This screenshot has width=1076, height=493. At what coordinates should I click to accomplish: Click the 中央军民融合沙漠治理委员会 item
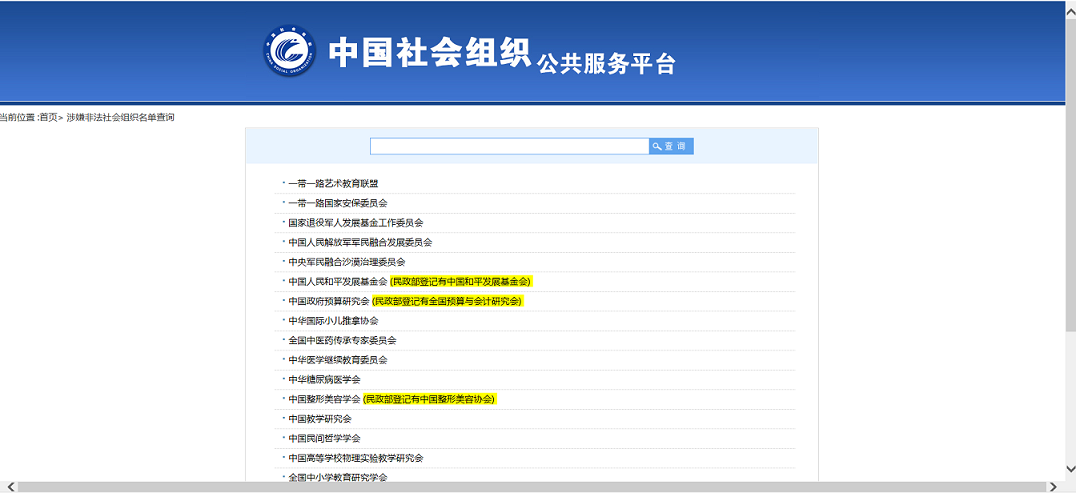click(x=346, y=262)
